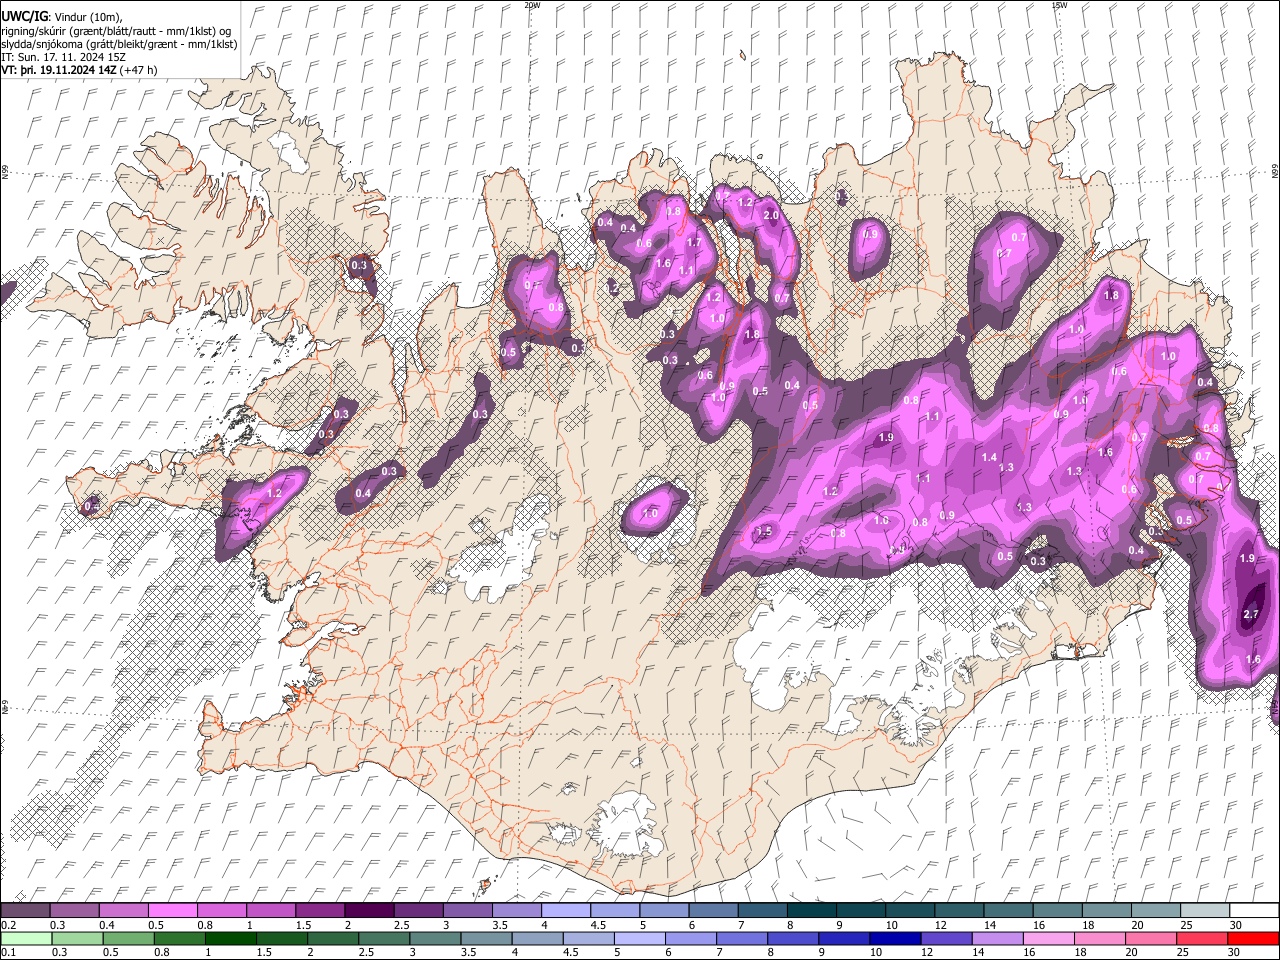Click the 'slydda/snjókoma' legend description line
The width and height of the screenshot is (1280, 960).
pos(119,44)
